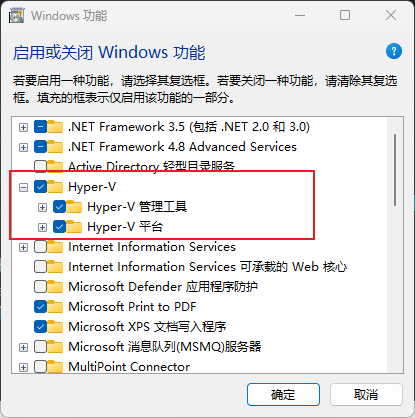Select the Hyper-V folder icon
415x418 pixels.
click(55, 187)
